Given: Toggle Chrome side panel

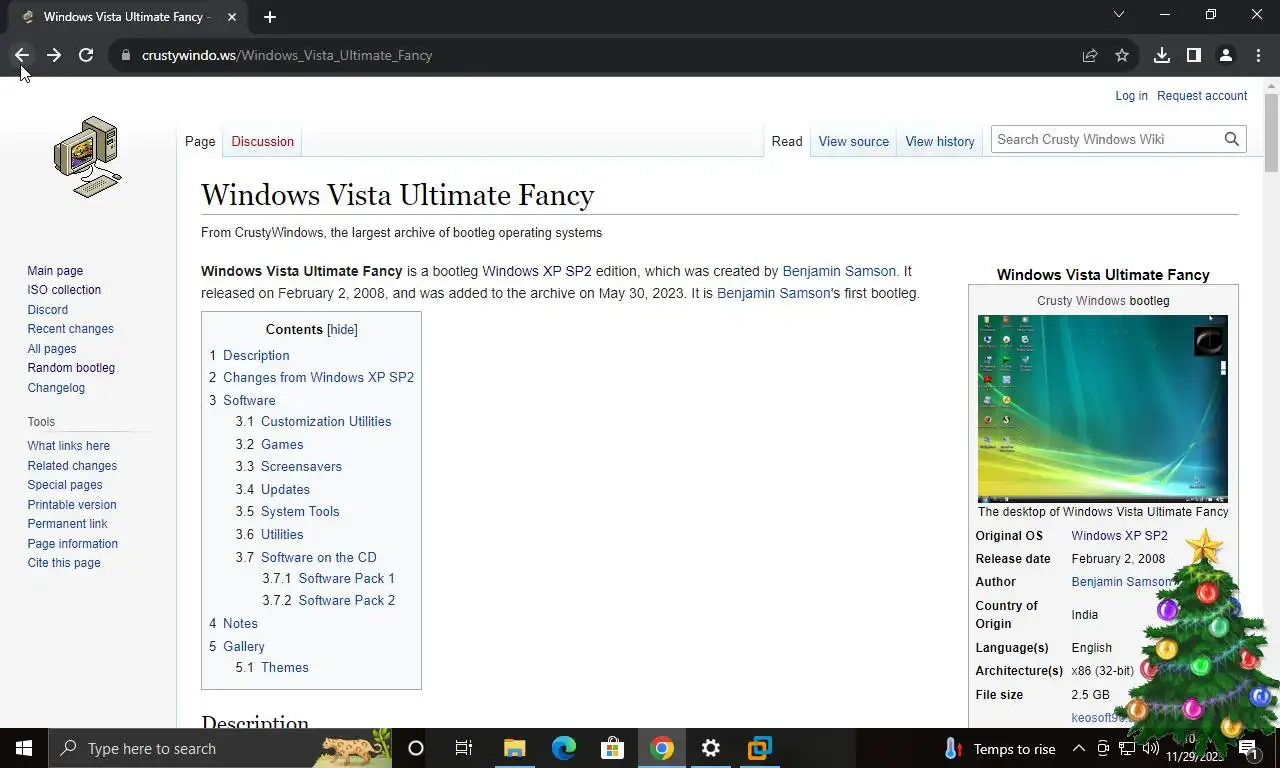Looking at the screenshot, I should pos(1194,55).
